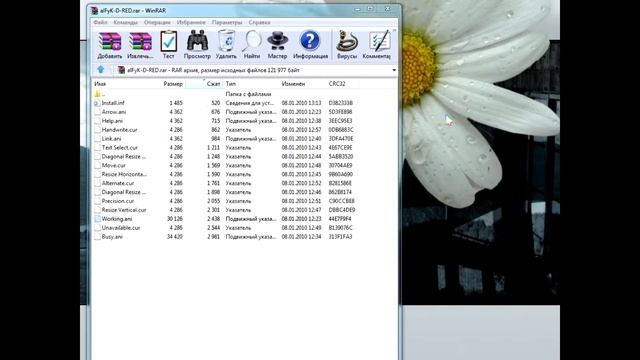Click the date 08.01.2010 13:13
The width and height of the screenshot is (640, 360).
click(x=301, y=103)
